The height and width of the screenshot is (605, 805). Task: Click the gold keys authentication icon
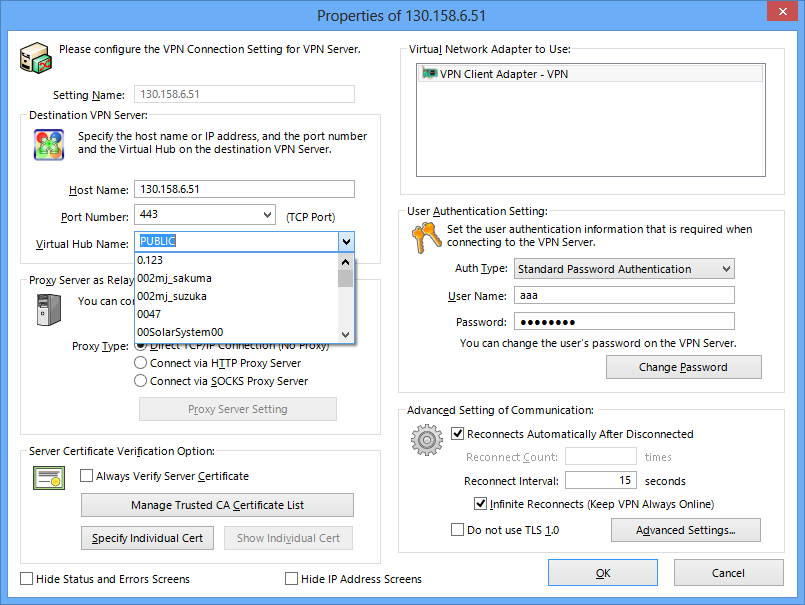pyautogui.click(x=427, y=238)
